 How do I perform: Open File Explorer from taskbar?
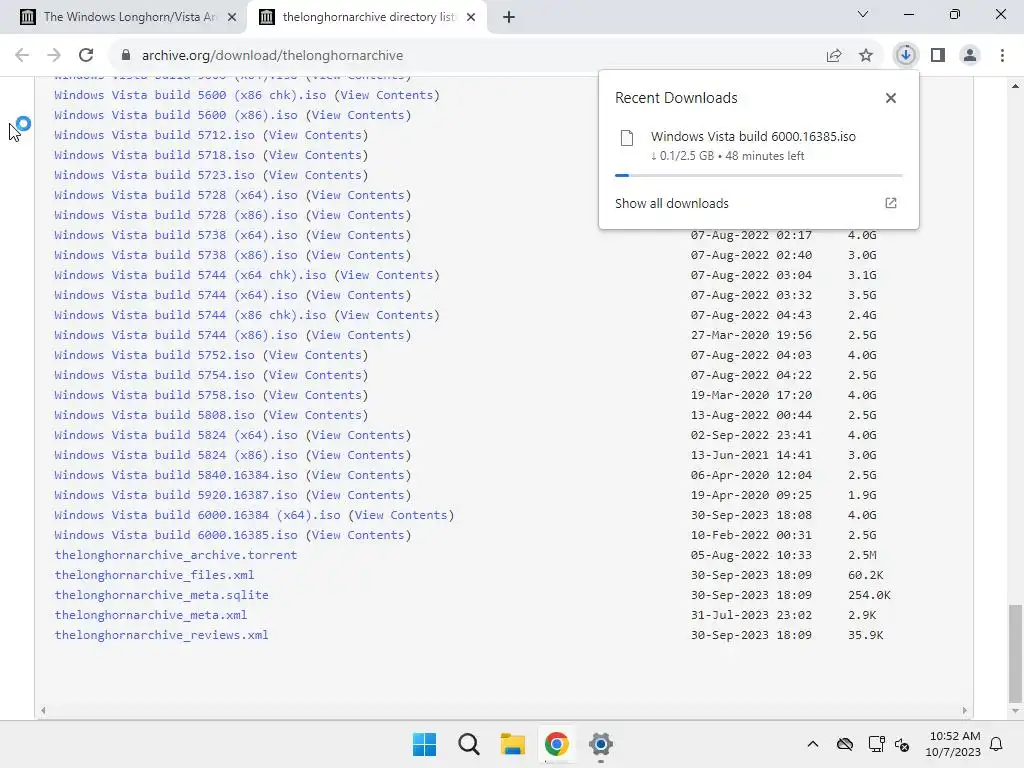[x=513, y=744]
